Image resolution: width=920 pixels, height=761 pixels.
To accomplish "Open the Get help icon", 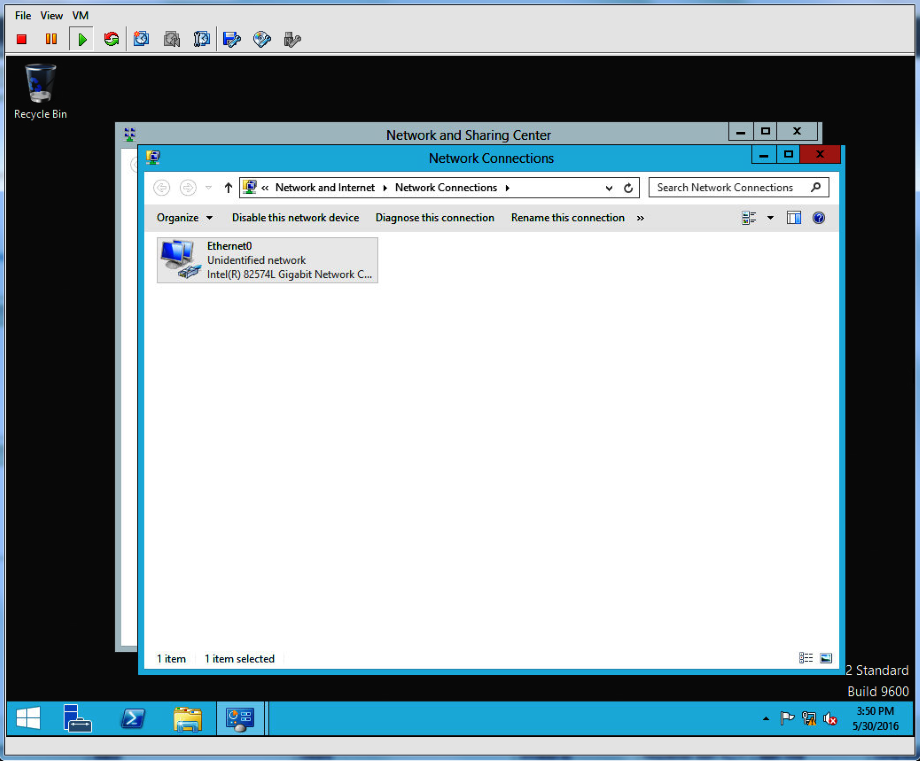I will pos(819,218).
